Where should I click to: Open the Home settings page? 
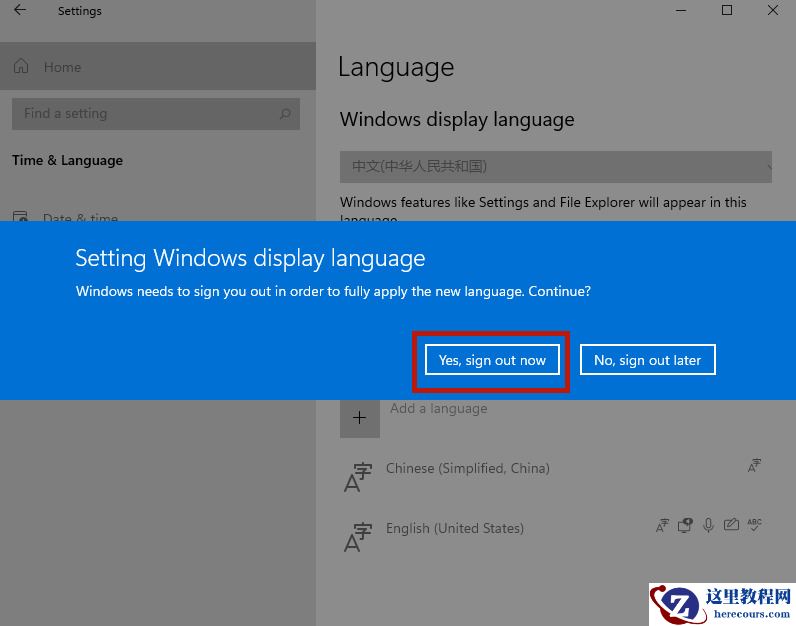pyautogui.click(x=158, y=67)
